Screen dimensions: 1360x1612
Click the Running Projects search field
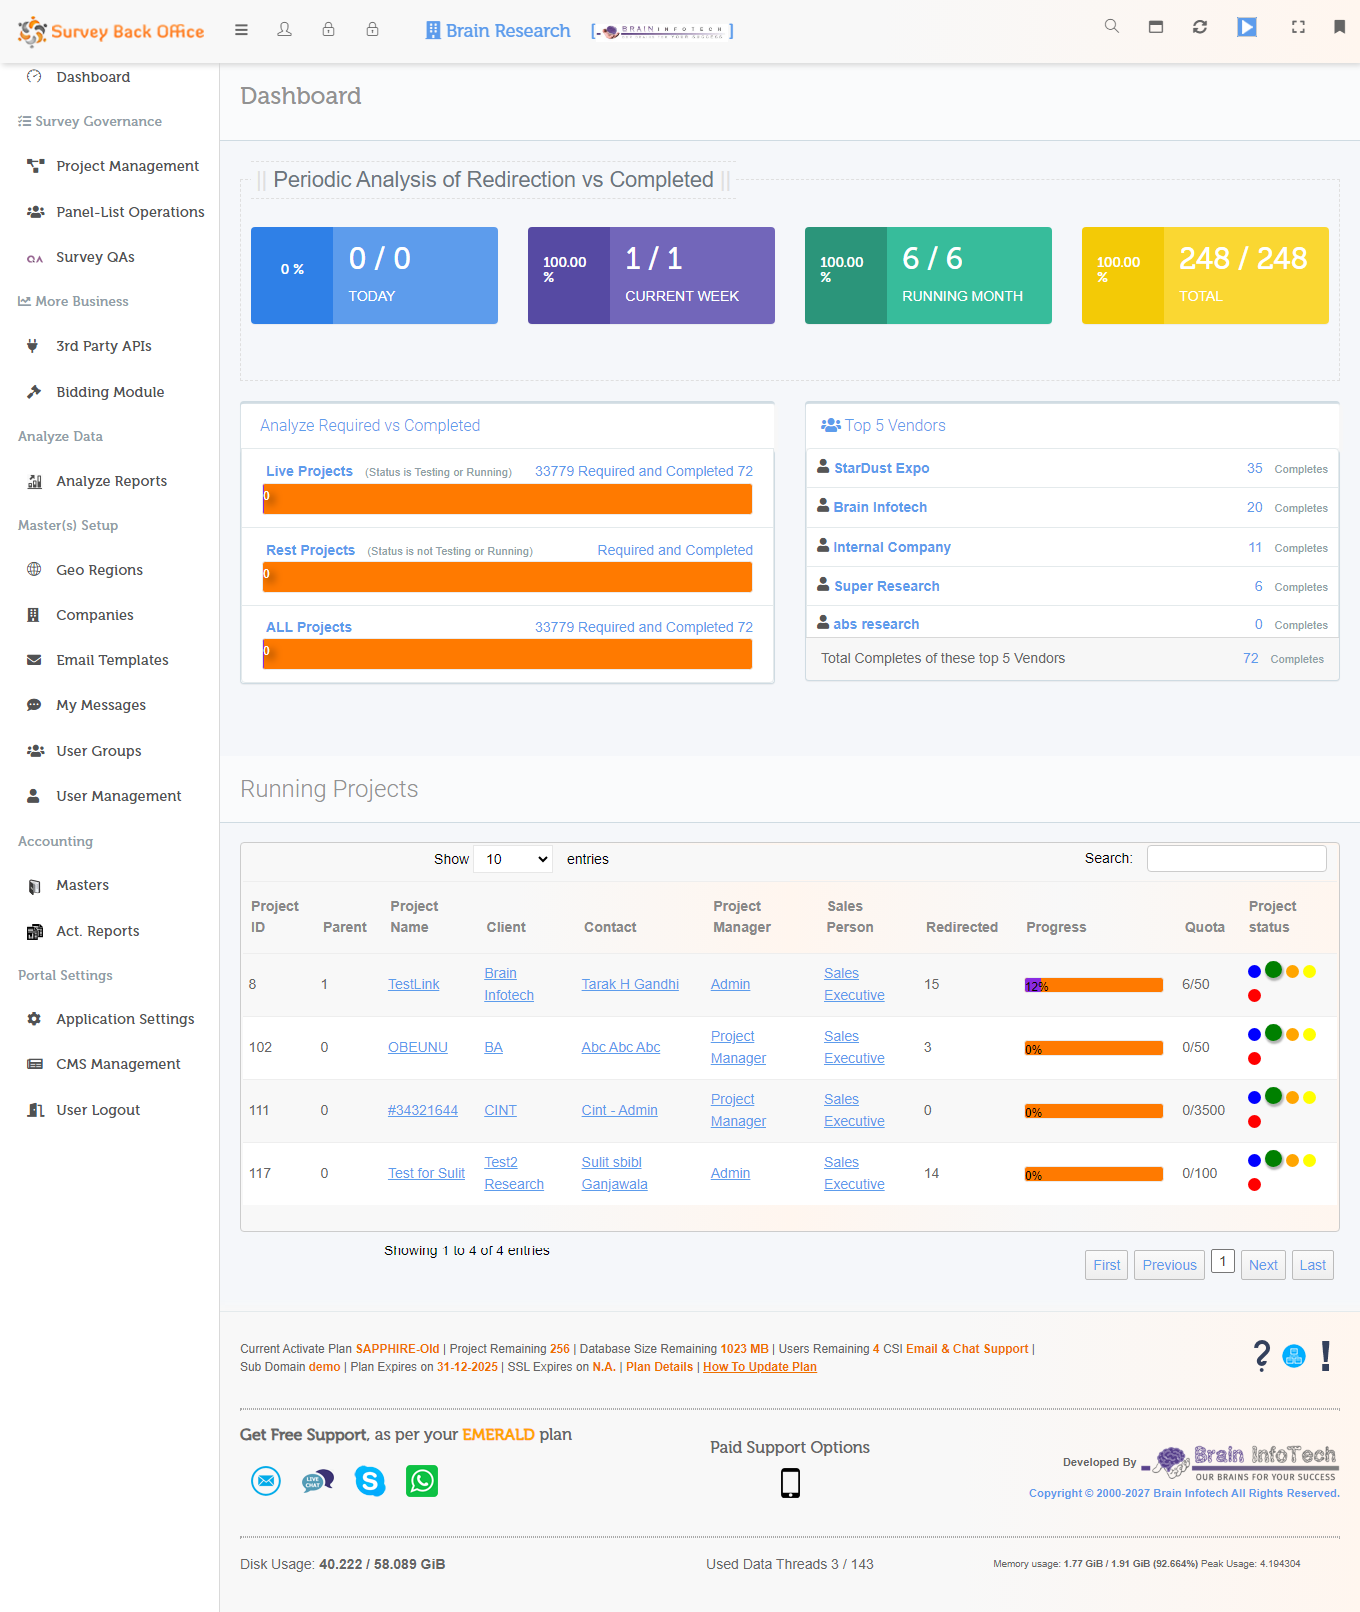[1237, 858]
